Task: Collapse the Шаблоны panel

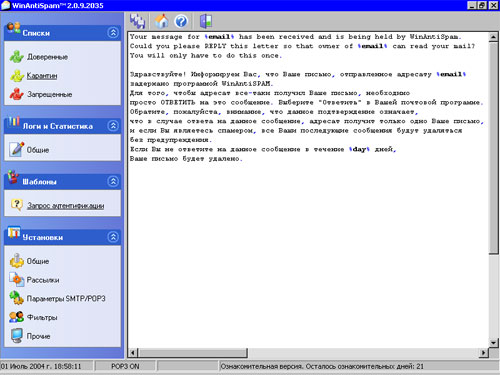Action: 113,181
